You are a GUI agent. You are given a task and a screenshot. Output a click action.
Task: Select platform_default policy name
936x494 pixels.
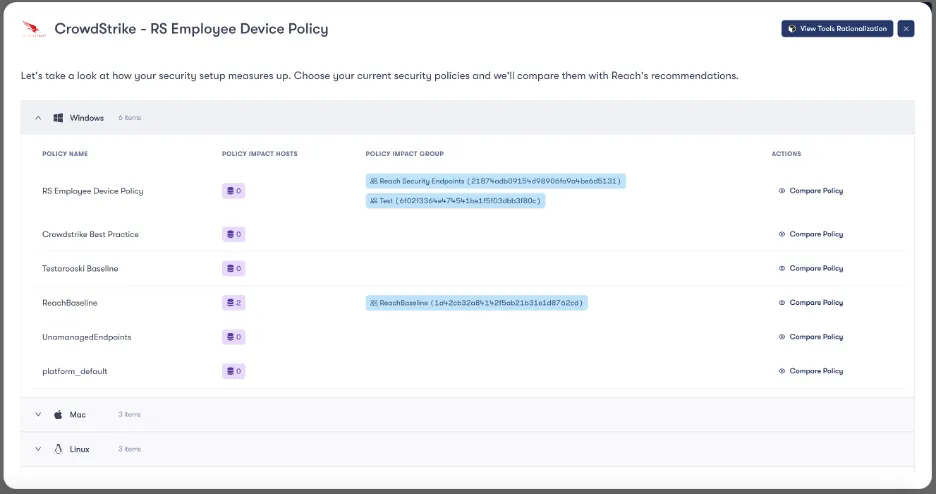(75, 371)
